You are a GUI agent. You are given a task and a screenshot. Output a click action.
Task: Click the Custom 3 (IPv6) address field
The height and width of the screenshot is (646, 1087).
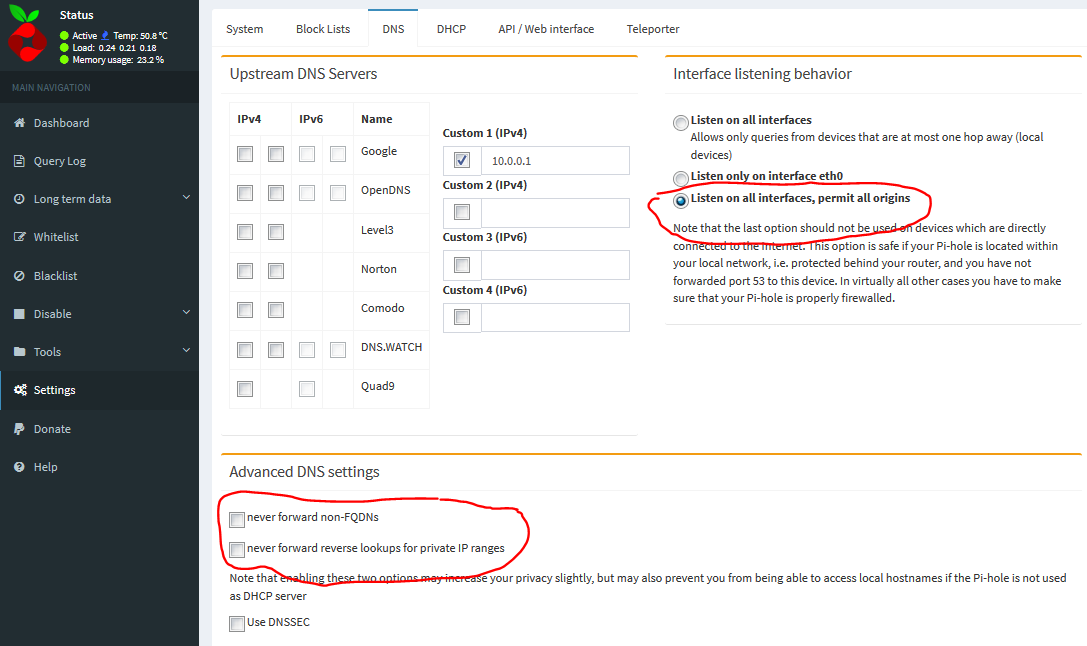click(x=555, y=265)
